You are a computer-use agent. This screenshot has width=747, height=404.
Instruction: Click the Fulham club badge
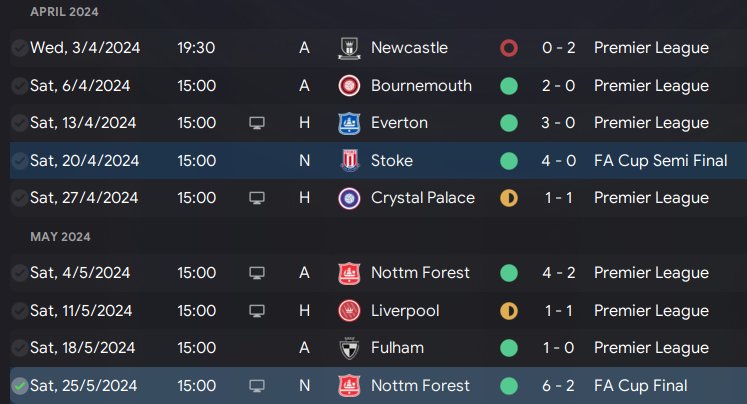tap(349, 348)
